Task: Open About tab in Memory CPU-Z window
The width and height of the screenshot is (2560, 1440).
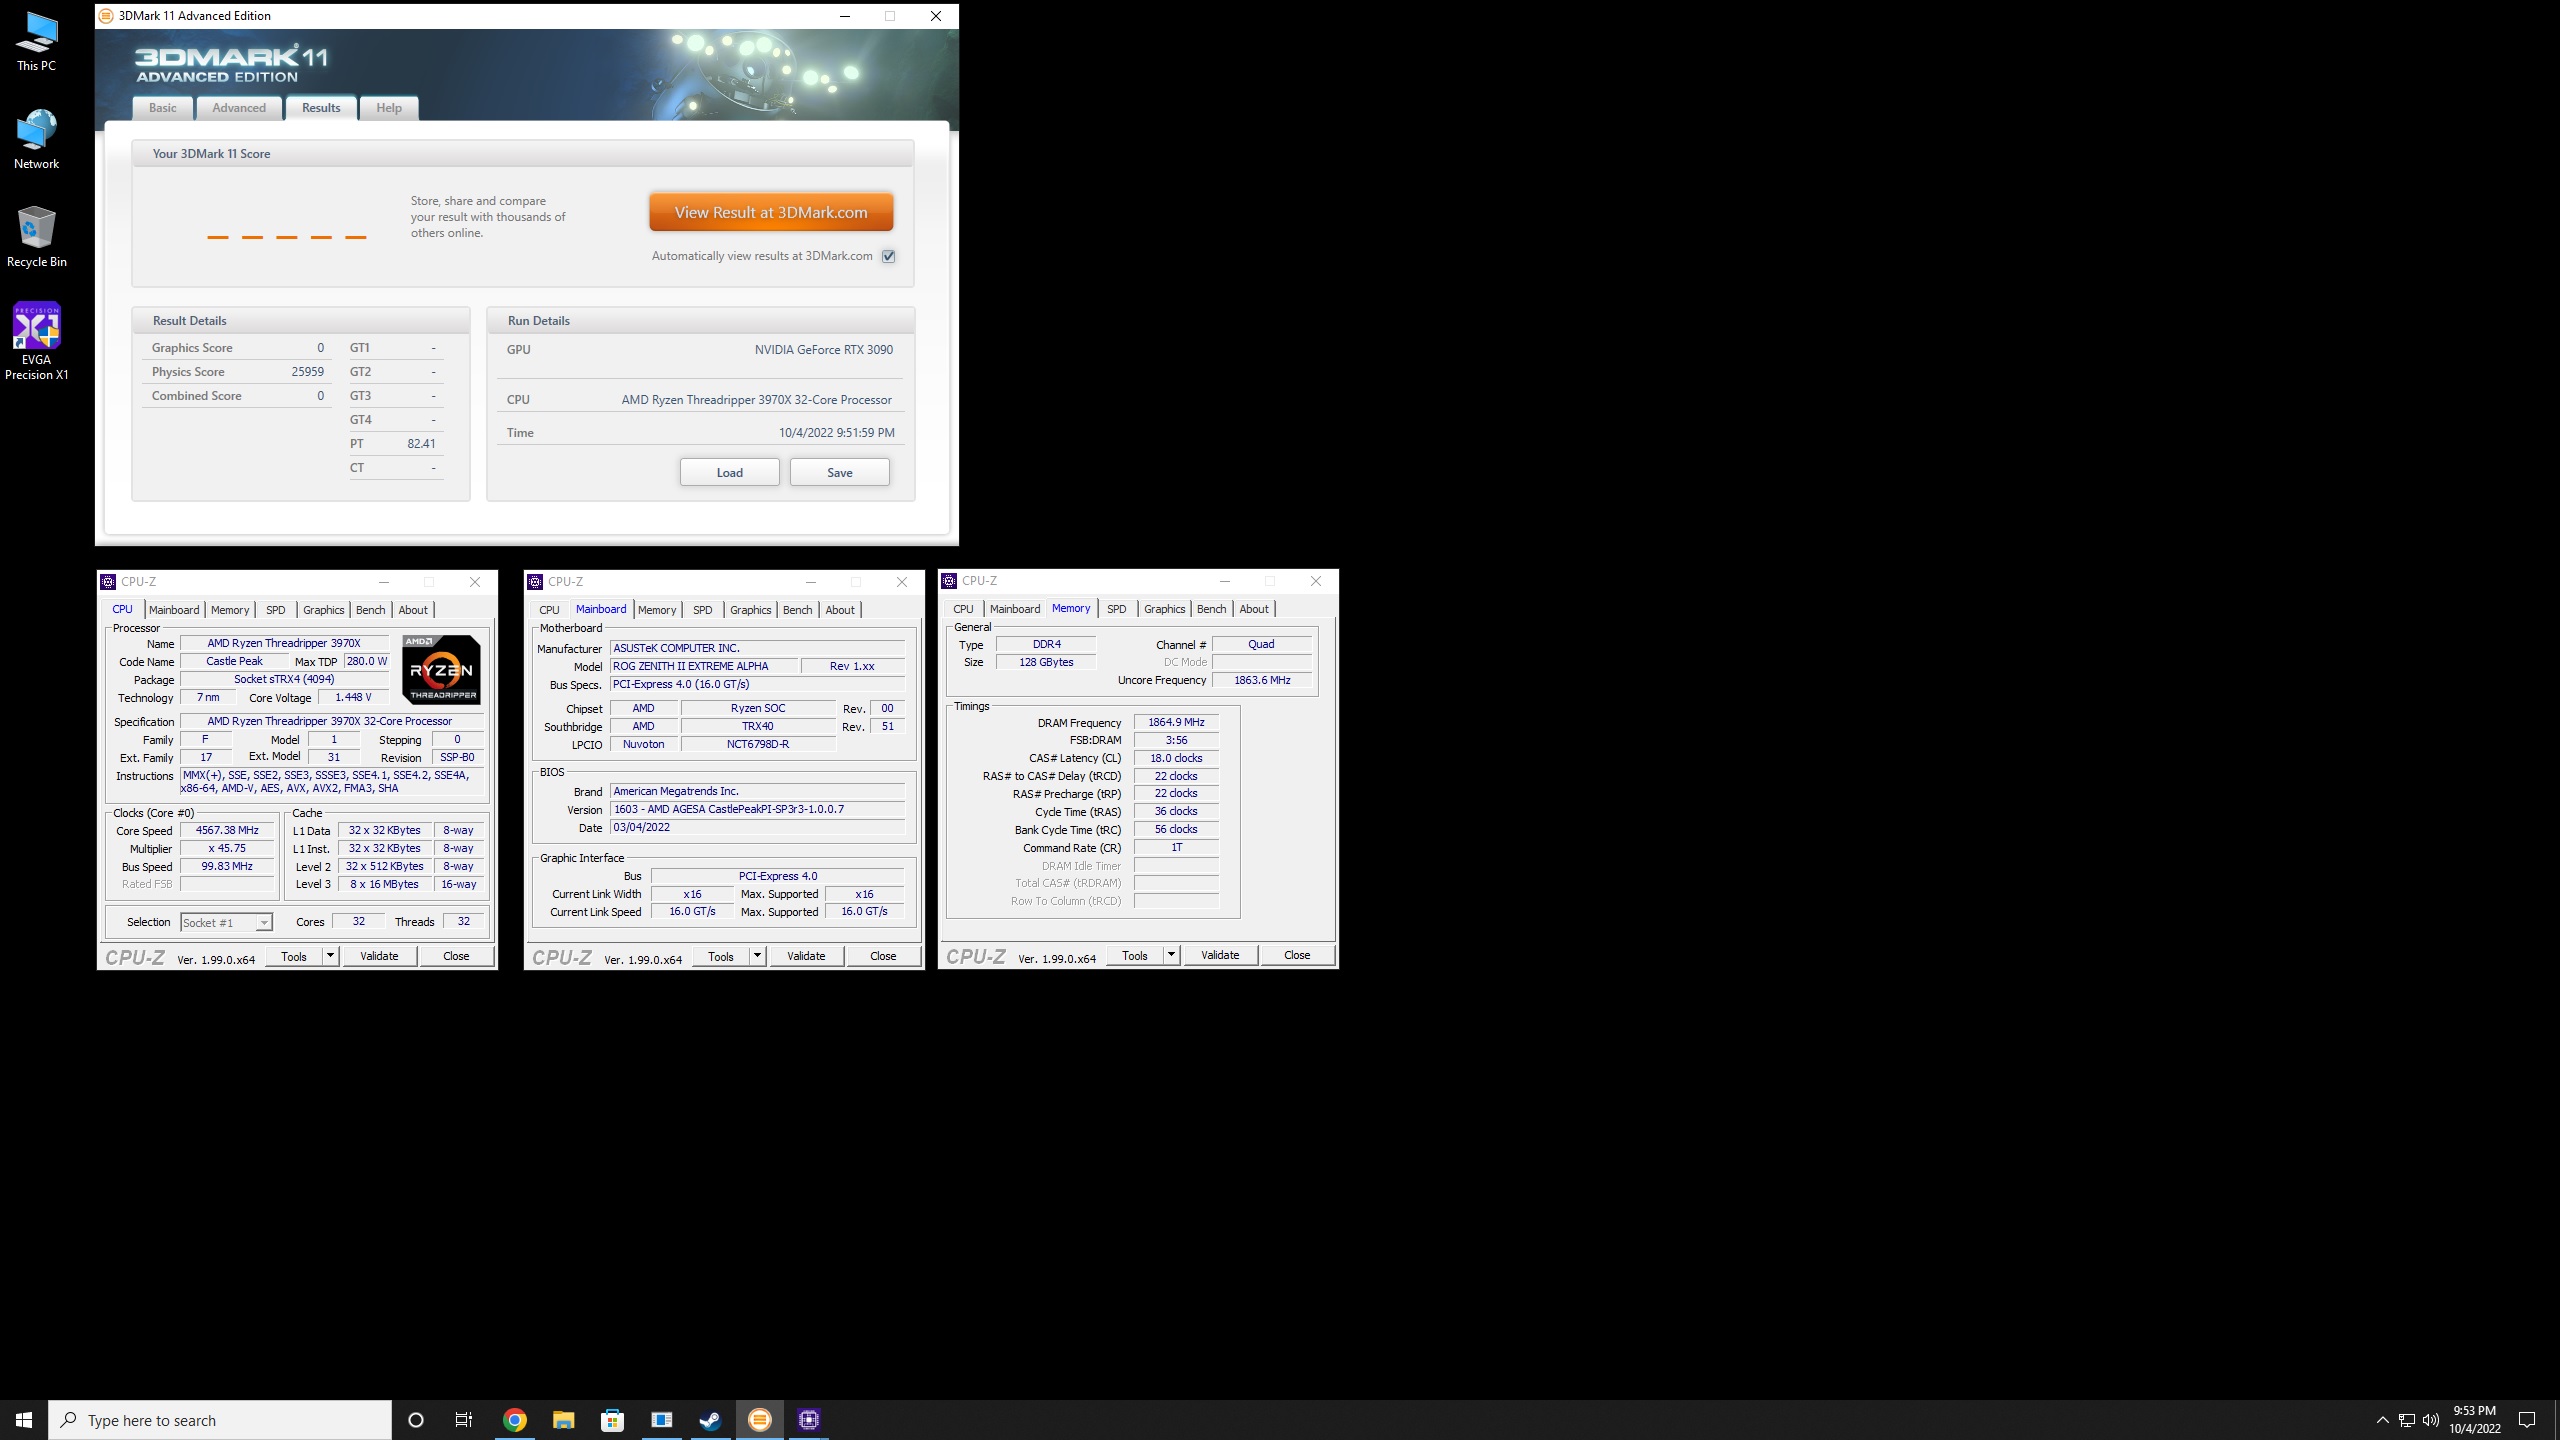Action: pyautogui.click(x=1254, y=609)
